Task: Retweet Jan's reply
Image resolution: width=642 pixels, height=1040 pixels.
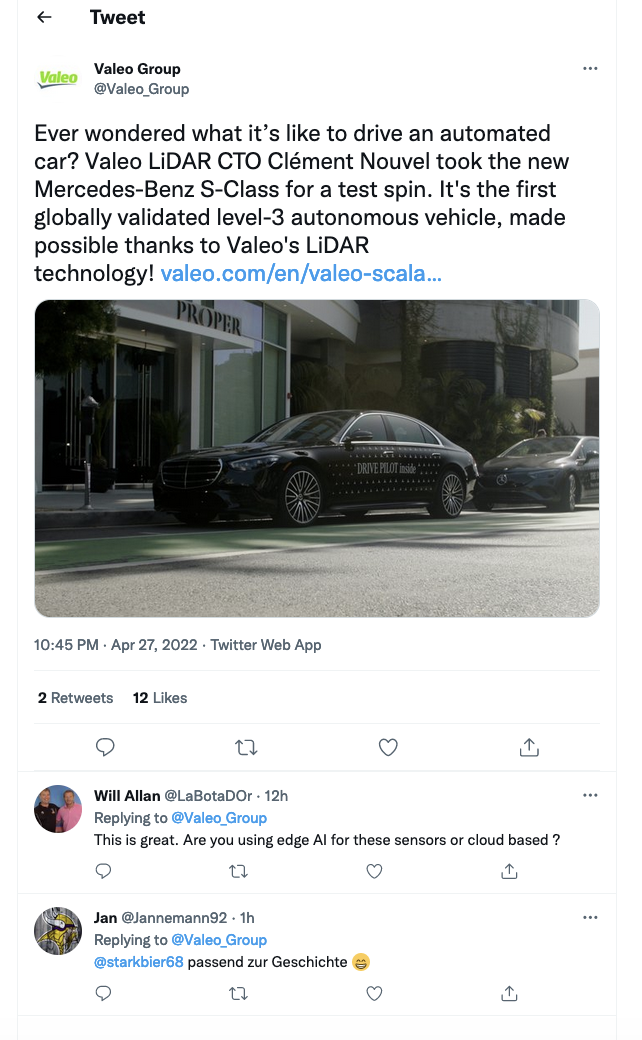Action: point(238,993)
